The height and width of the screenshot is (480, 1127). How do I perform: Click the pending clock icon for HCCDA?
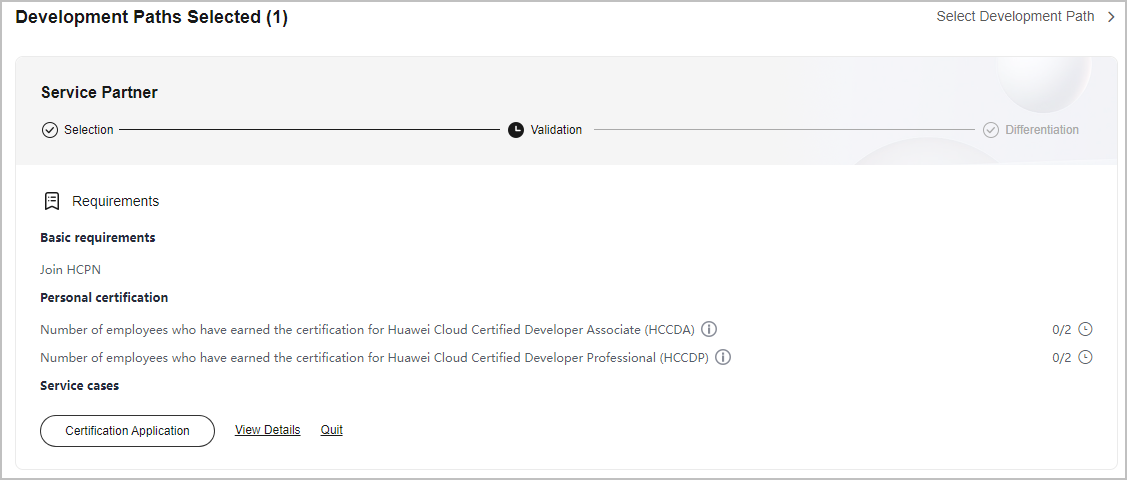click(1086, 329)
